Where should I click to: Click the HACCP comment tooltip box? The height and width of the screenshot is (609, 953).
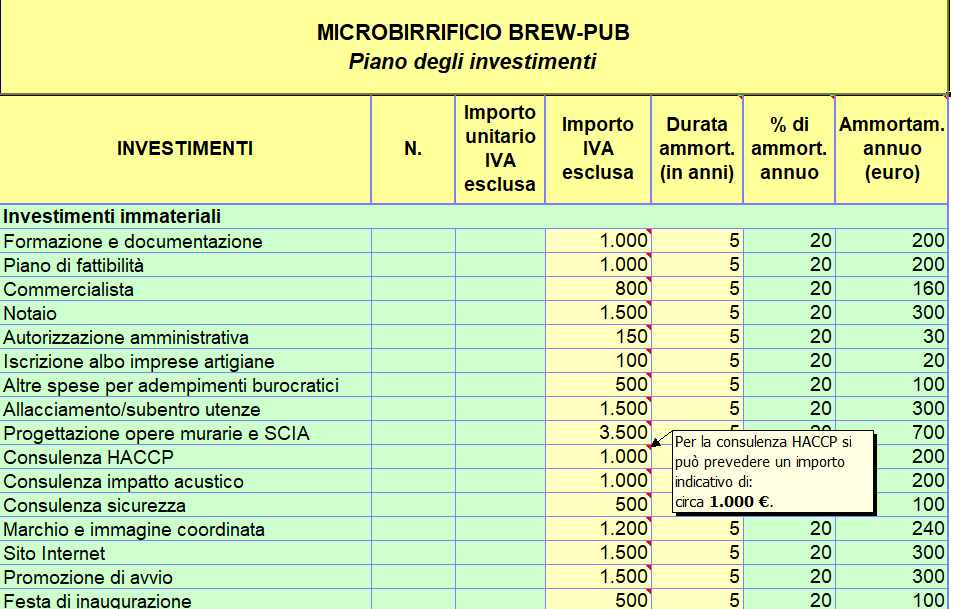click(773, 472)
